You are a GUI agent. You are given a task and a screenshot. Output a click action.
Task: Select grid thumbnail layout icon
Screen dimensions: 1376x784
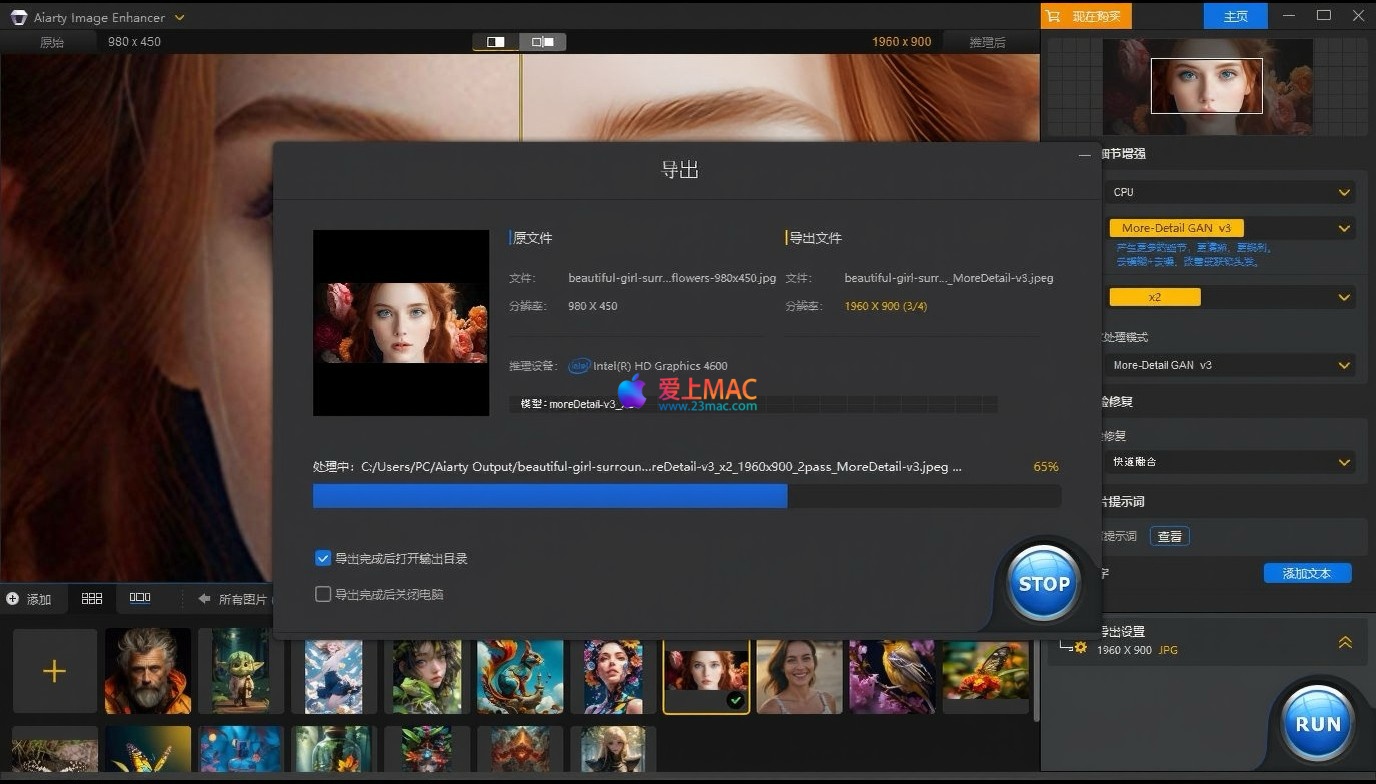click(92, 598)
